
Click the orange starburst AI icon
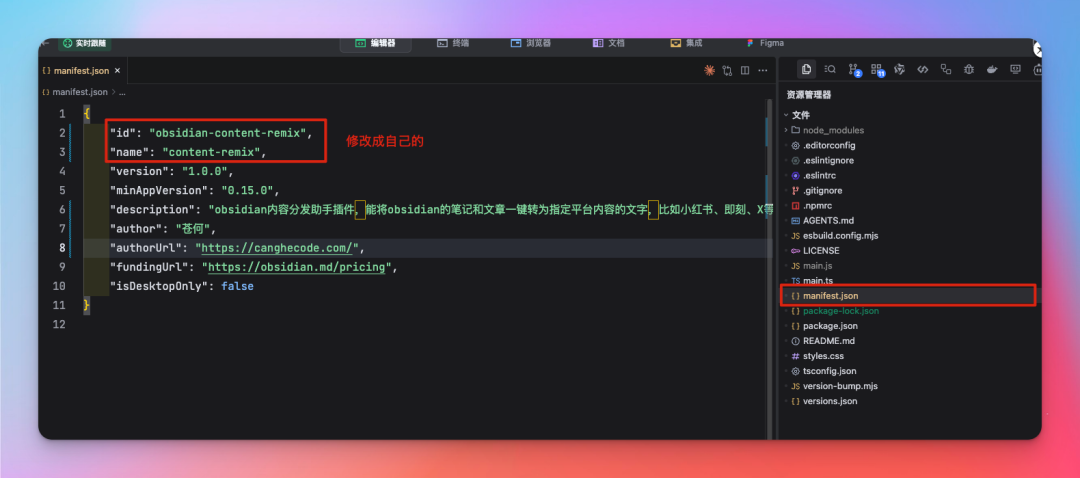coord(709,70)
